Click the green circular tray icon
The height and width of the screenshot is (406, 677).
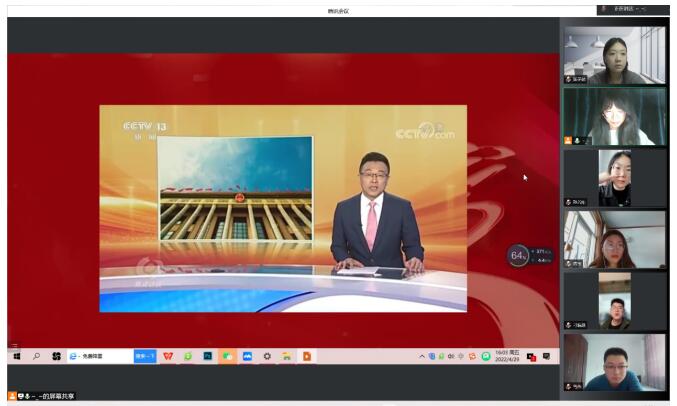pos(486,356)
